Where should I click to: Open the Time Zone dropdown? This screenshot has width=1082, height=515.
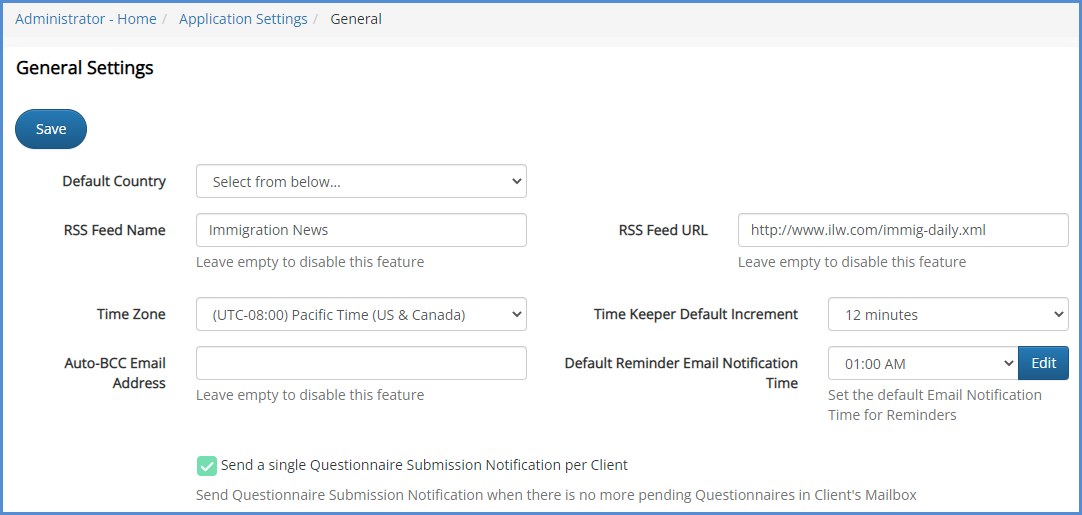click(x=361, y=314)
